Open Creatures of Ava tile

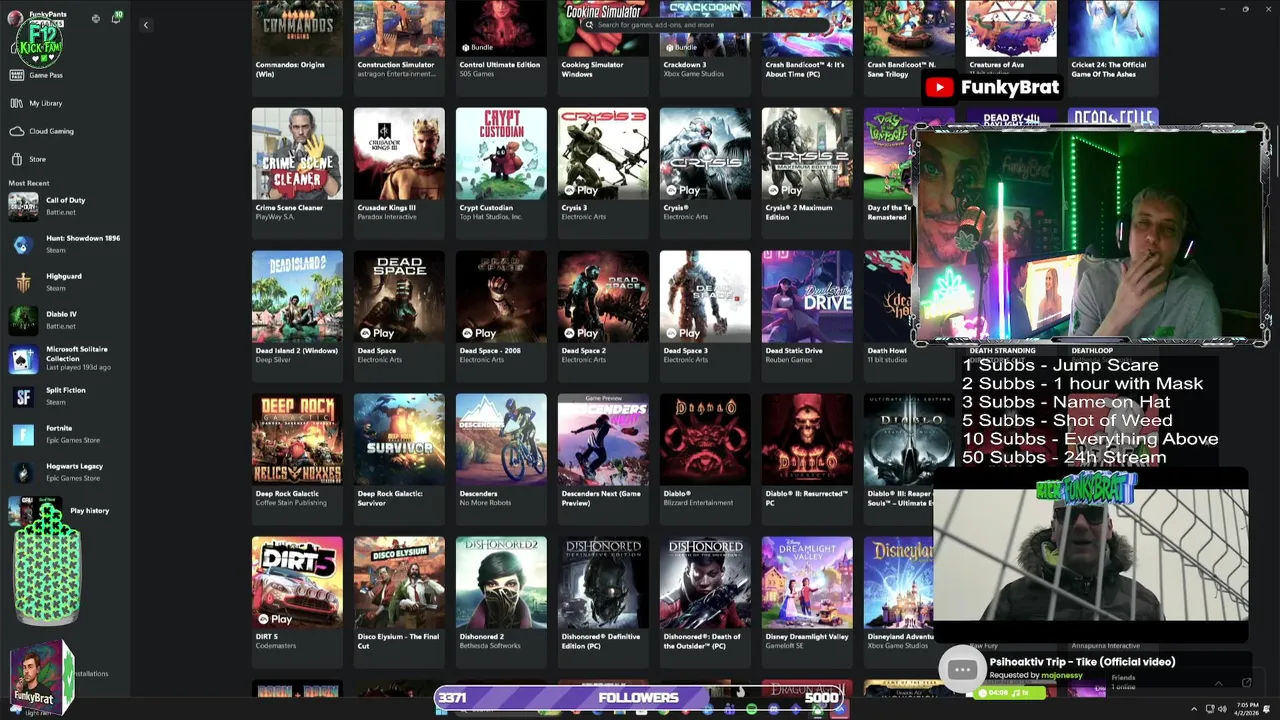1011,40
